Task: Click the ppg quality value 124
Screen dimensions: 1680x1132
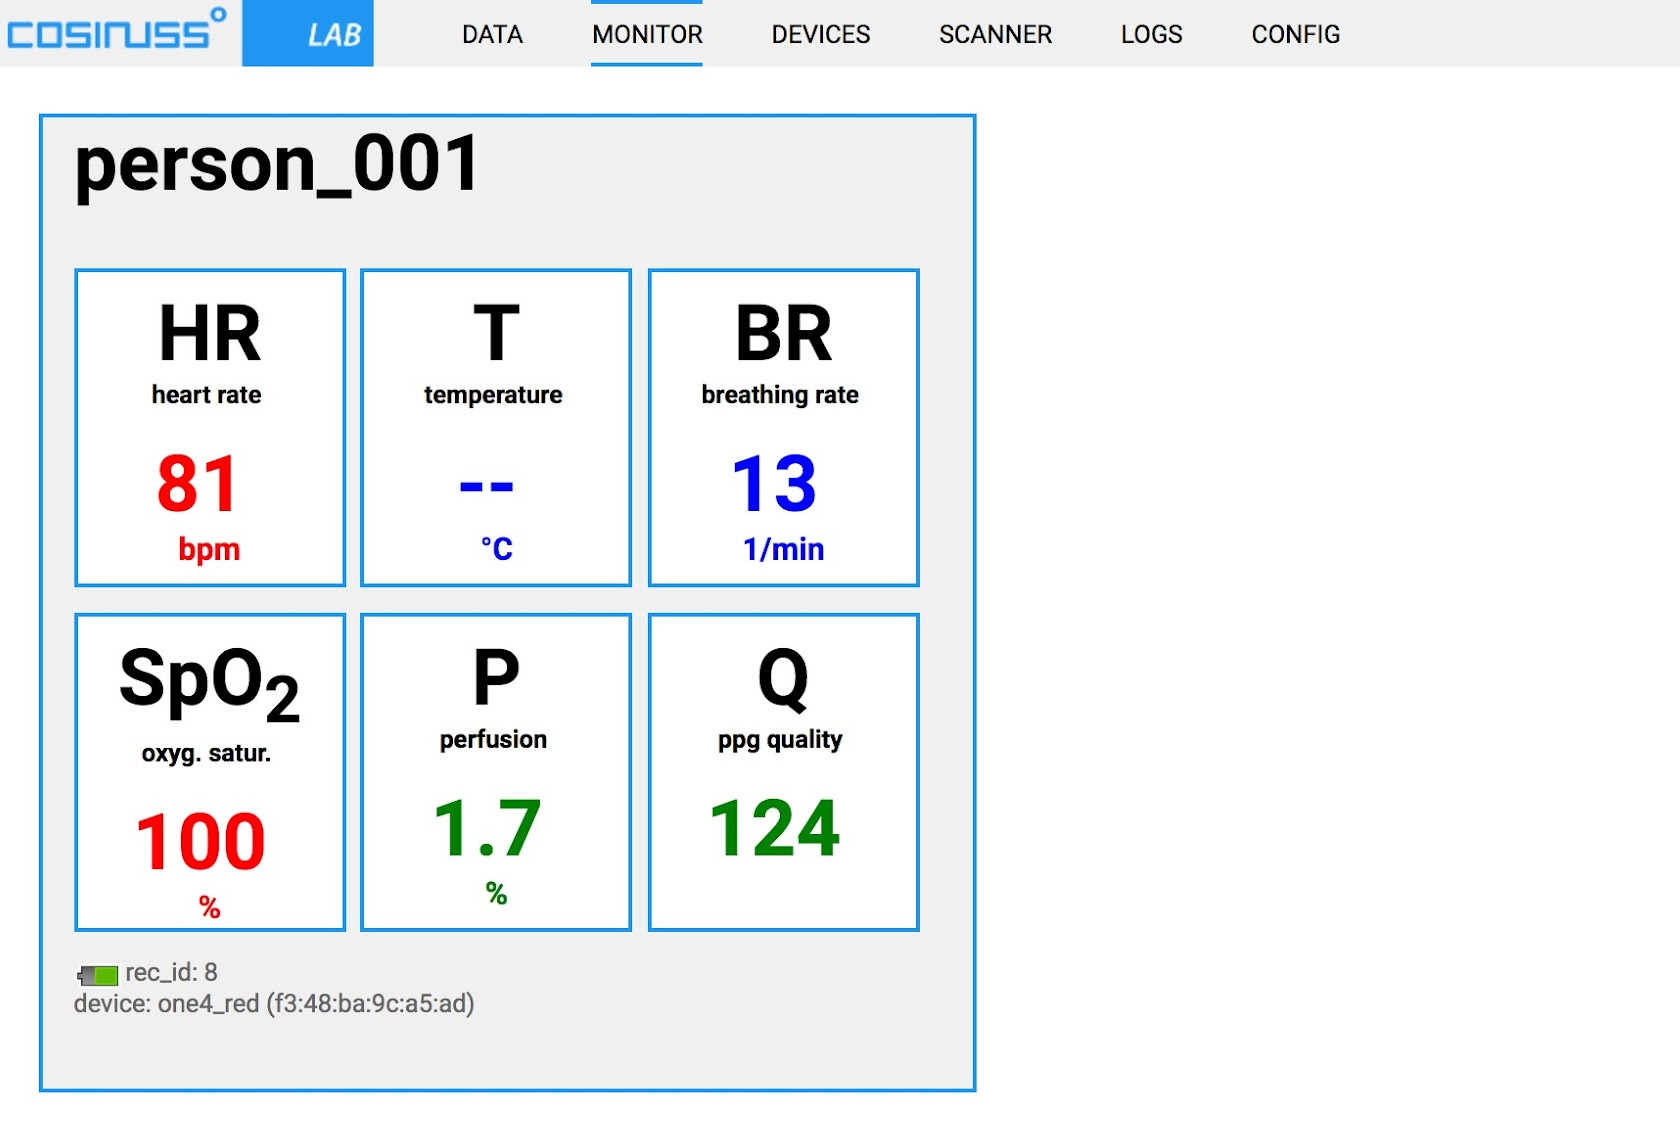Action: pyautogui.click(x=775, y=829)
